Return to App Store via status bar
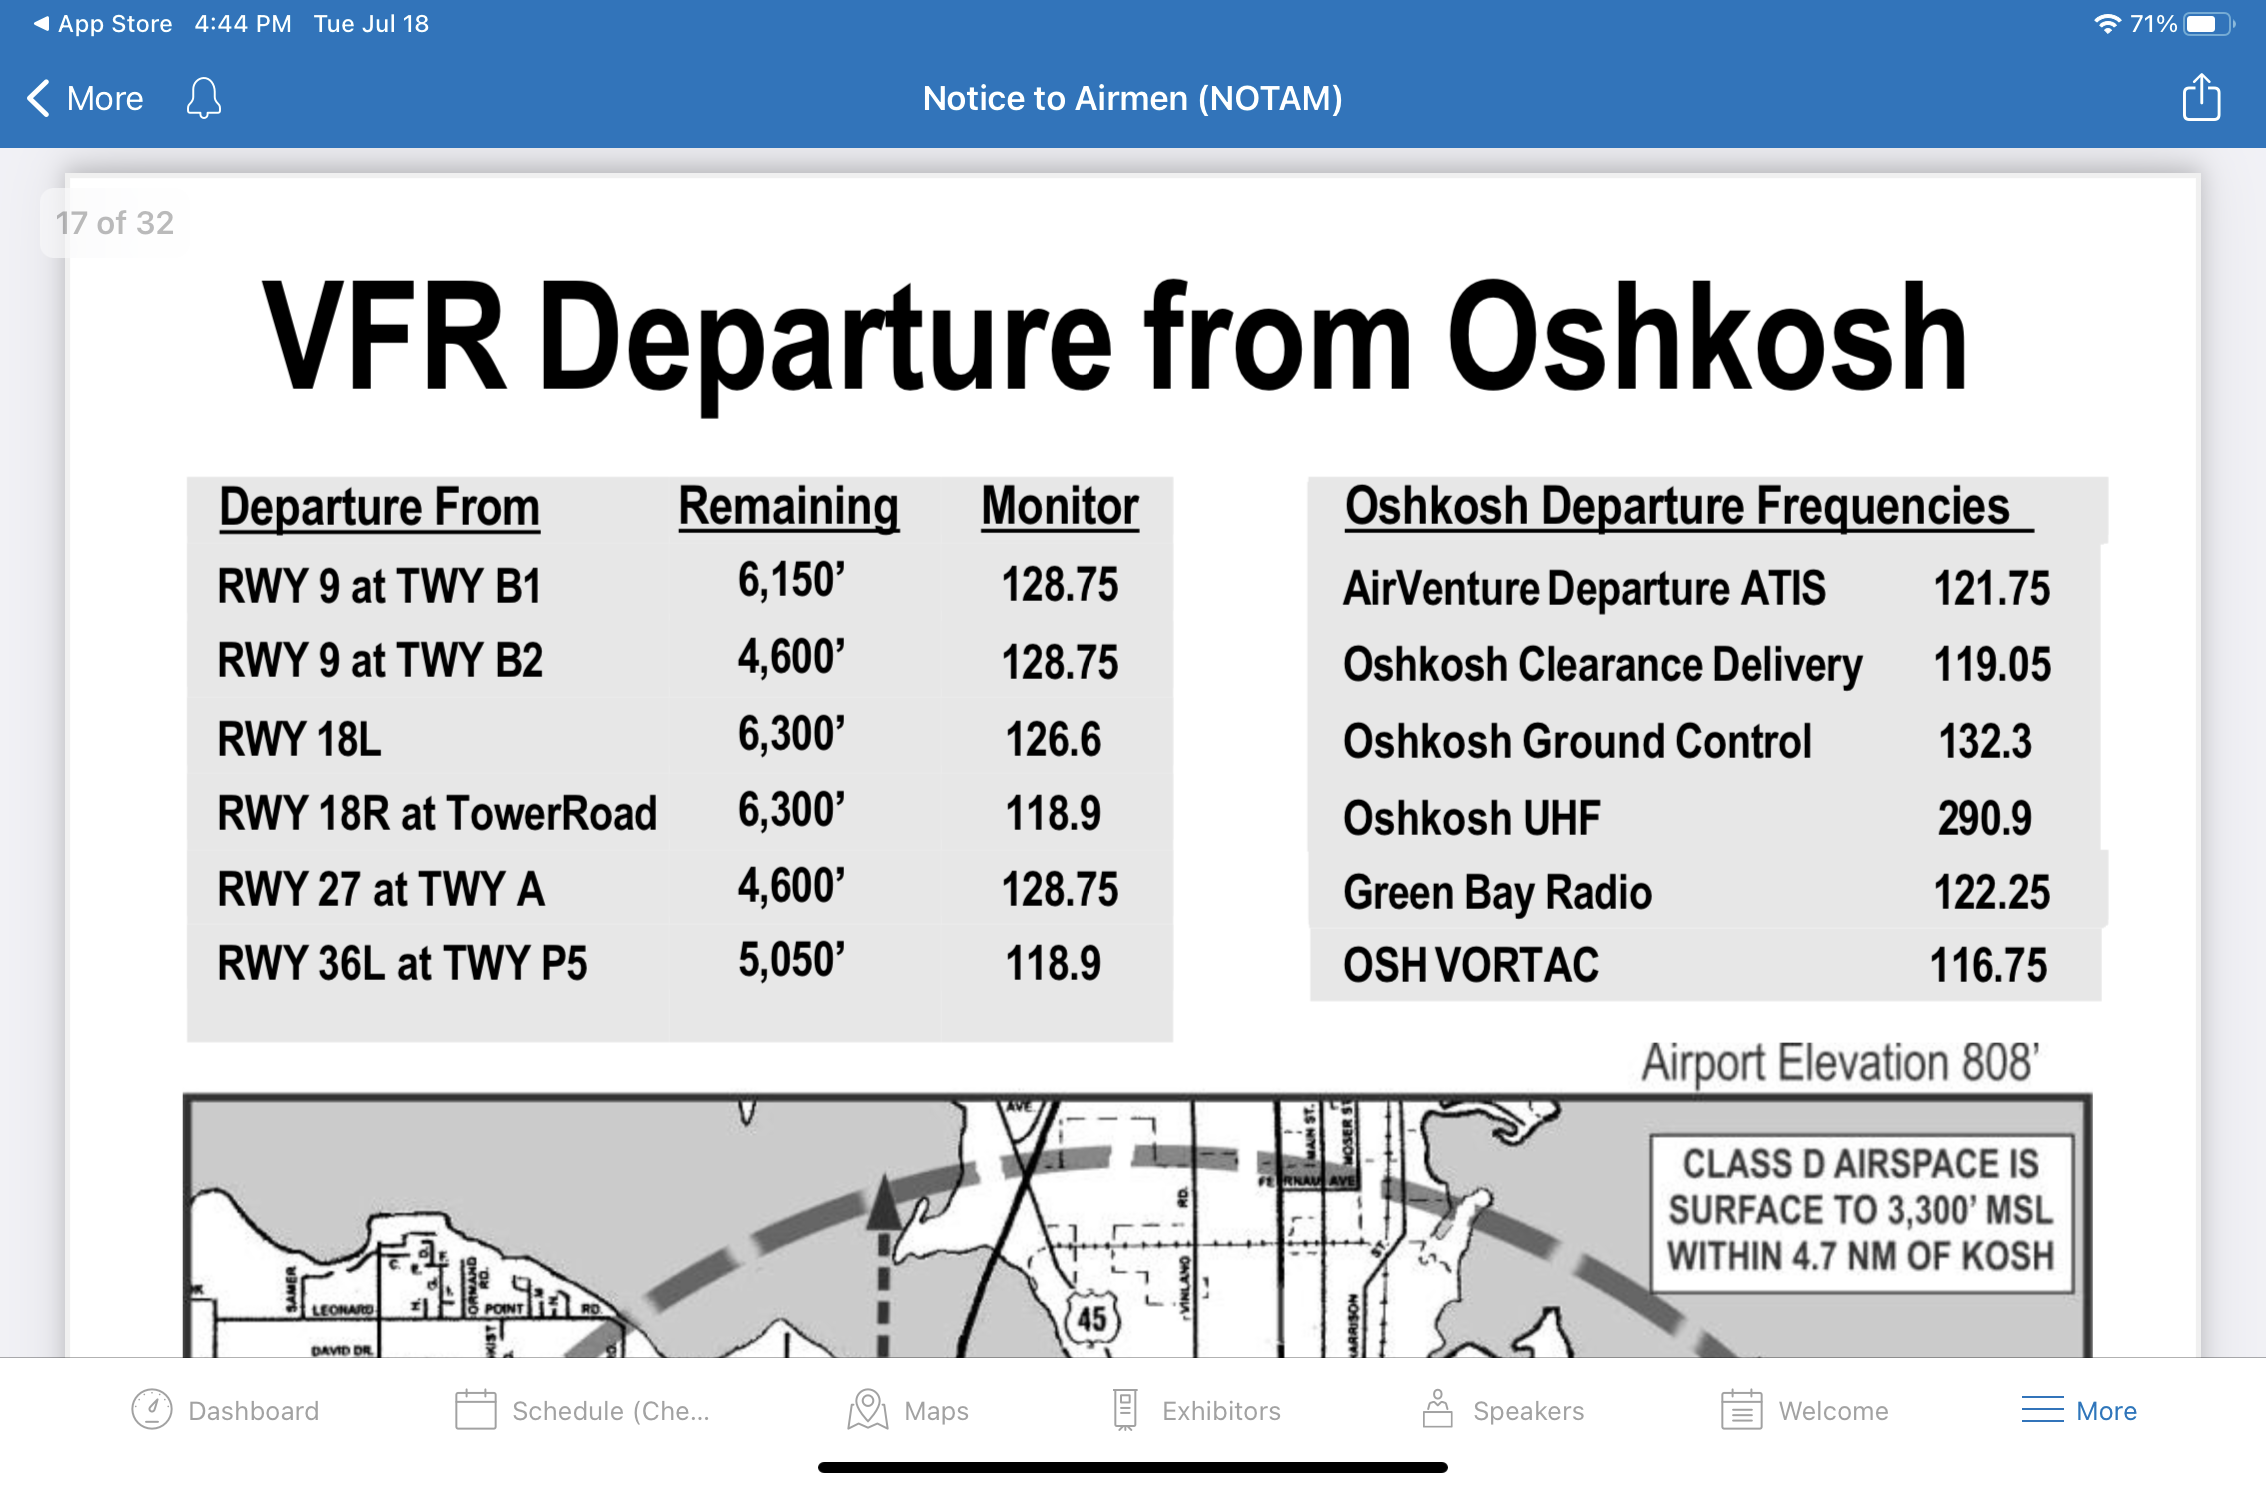Screen dimensions: 2266x1488 pos(102,23)
